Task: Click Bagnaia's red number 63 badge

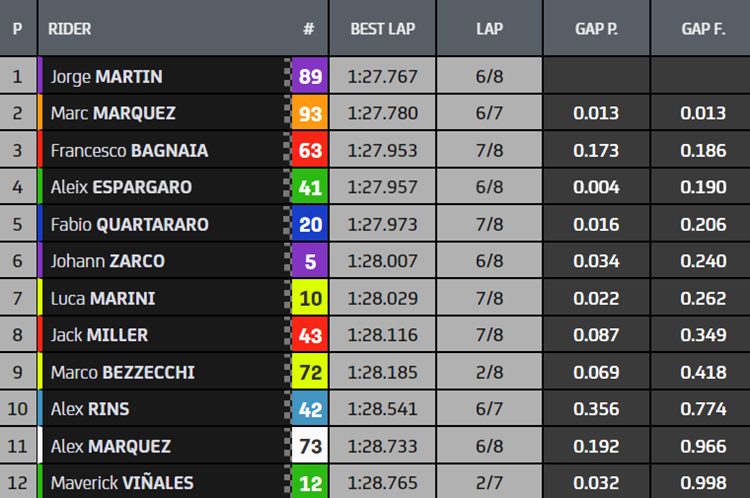Action: coord(309,150)
